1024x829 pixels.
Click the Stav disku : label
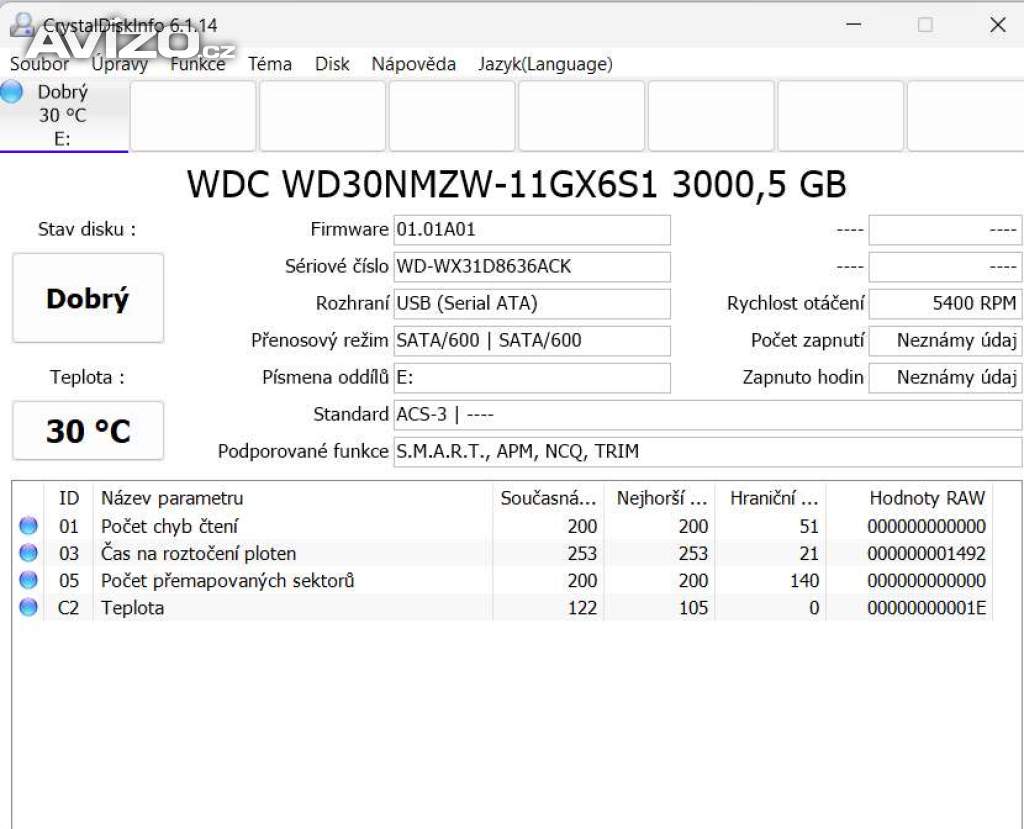tap(87, 229)
